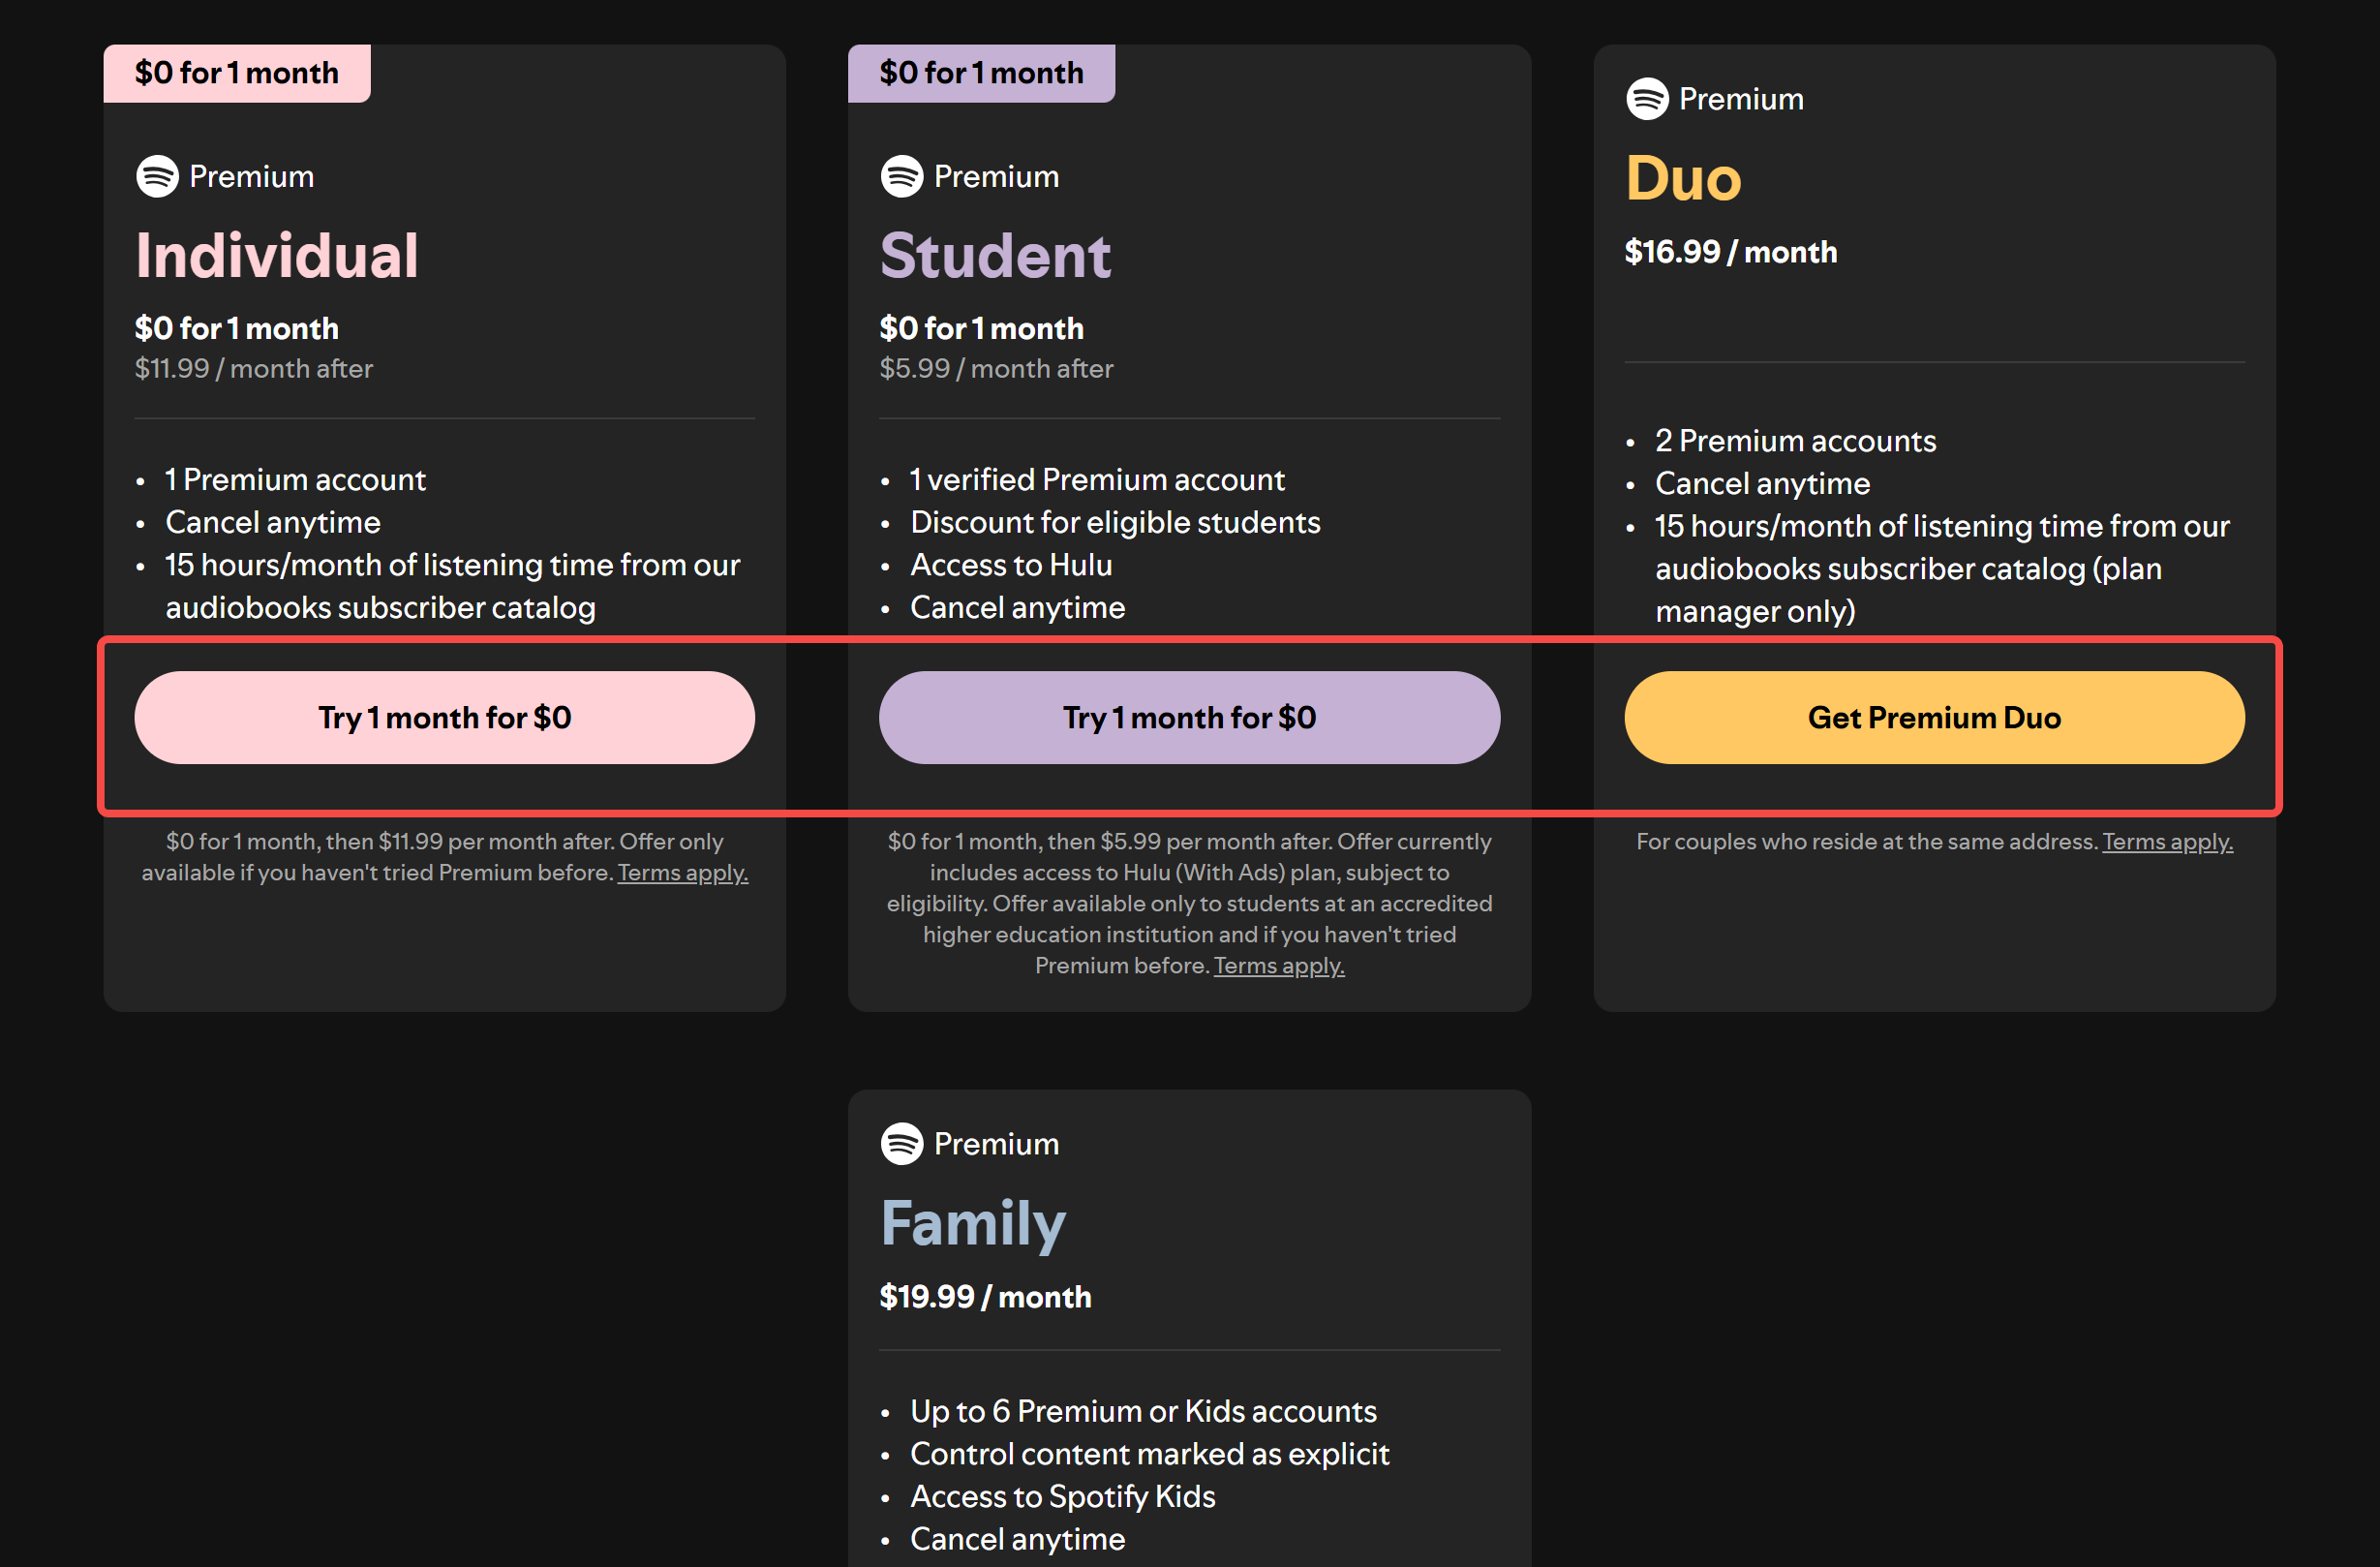Image resolution: width=2380 pixels, height=1567 pixels.
Task: Click the Student plan heading
Action: [x=995, y=255]
